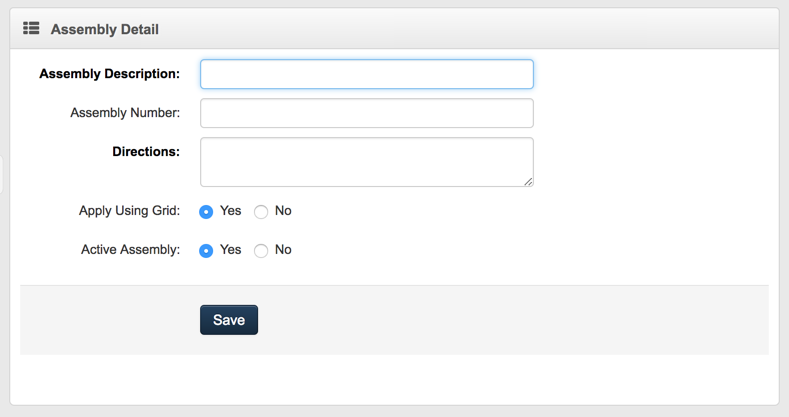Viewport: 789px width, 417px height.
Task: Click the "Yes" text next to Apply Using Grid
Action: [x=230, y=211]
